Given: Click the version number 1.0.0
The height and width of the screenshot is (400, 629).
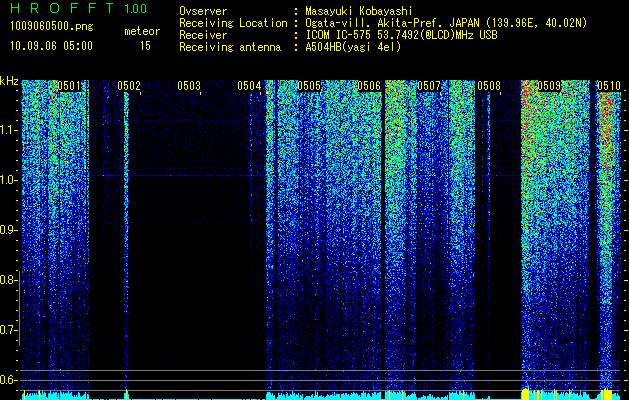Looking at the screenshot, I should pyautogui.click(x=136, y=9).
